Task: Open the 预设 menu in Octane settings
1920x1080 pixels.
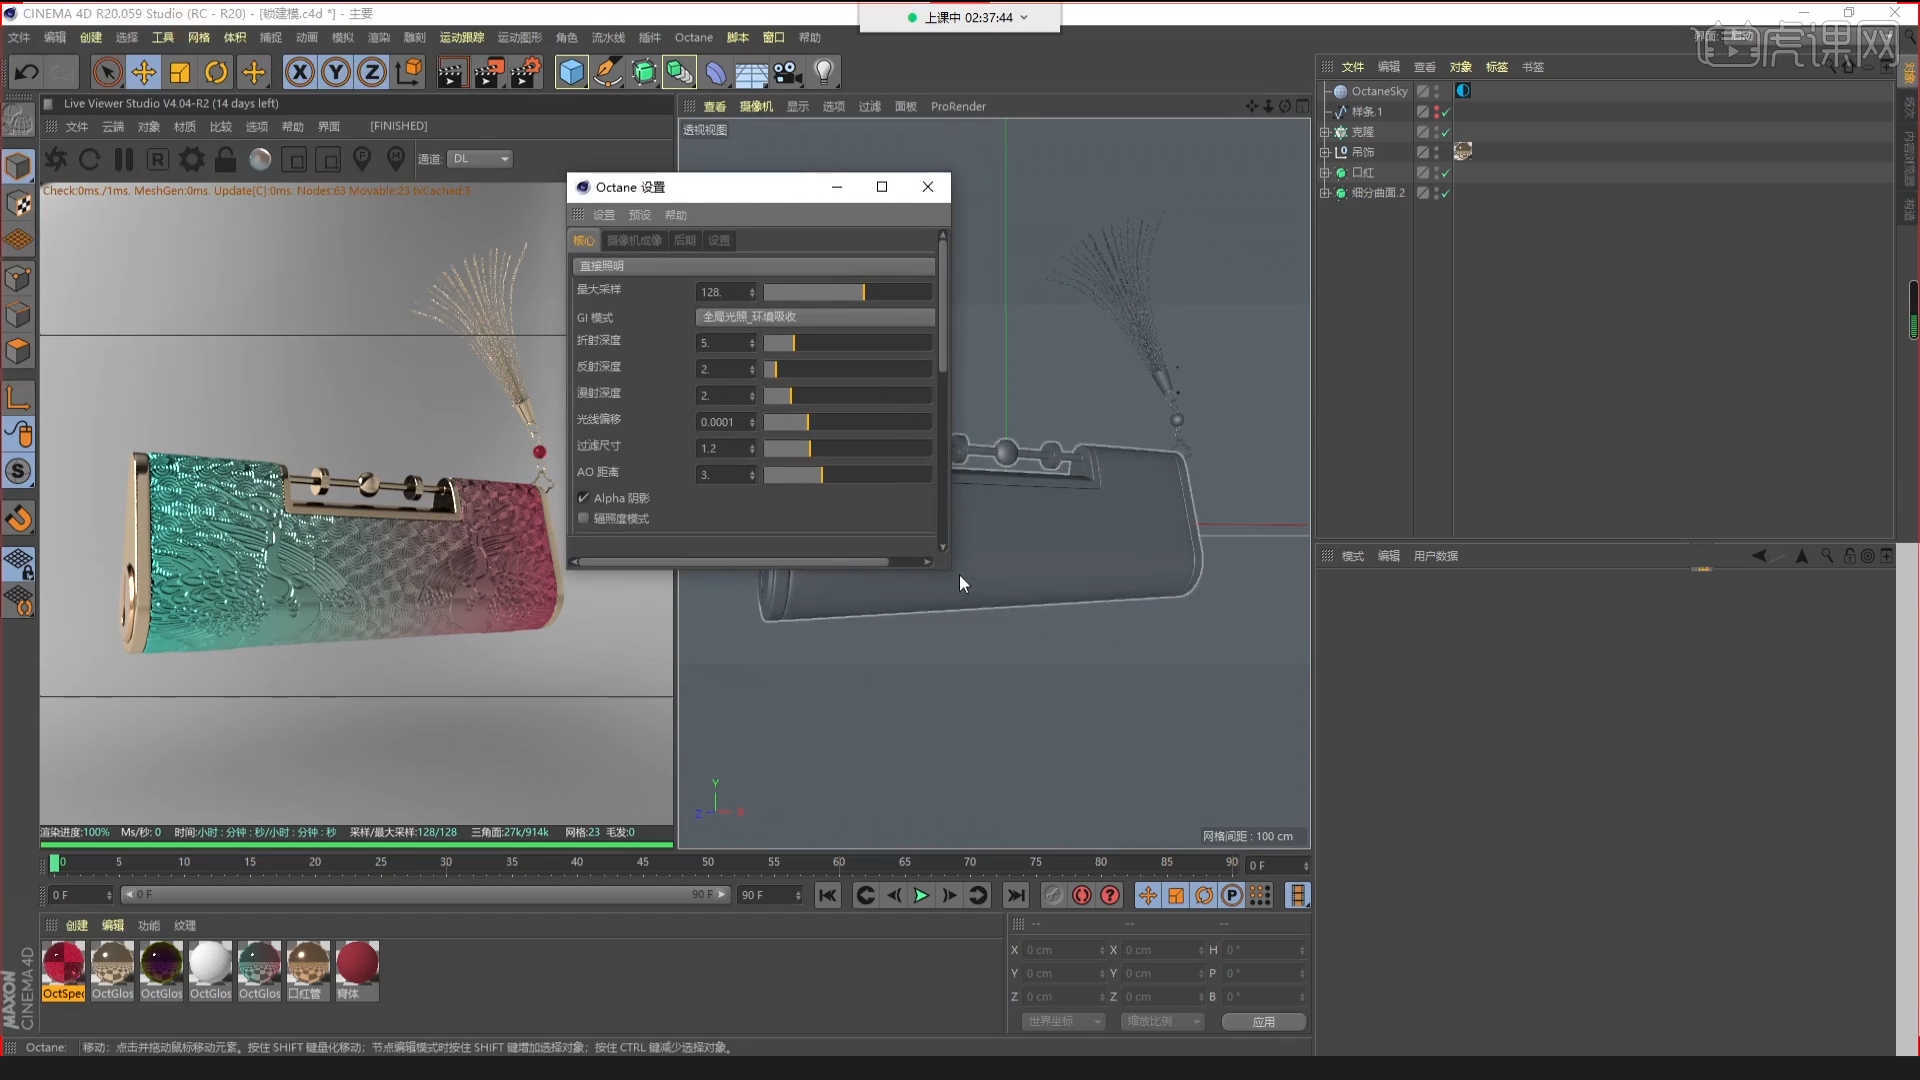Action: pos(640,215)
